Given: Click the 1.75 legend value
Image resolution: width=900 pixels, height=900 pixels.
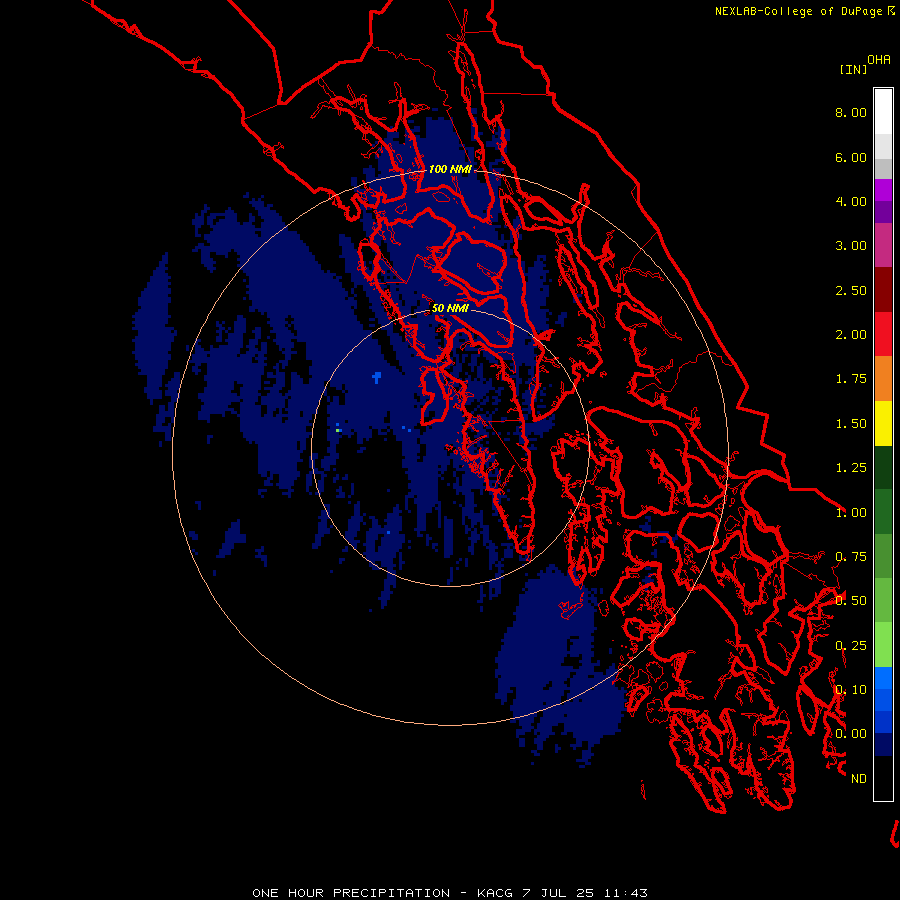Looking at the screenshot, I should pos(851,379).
